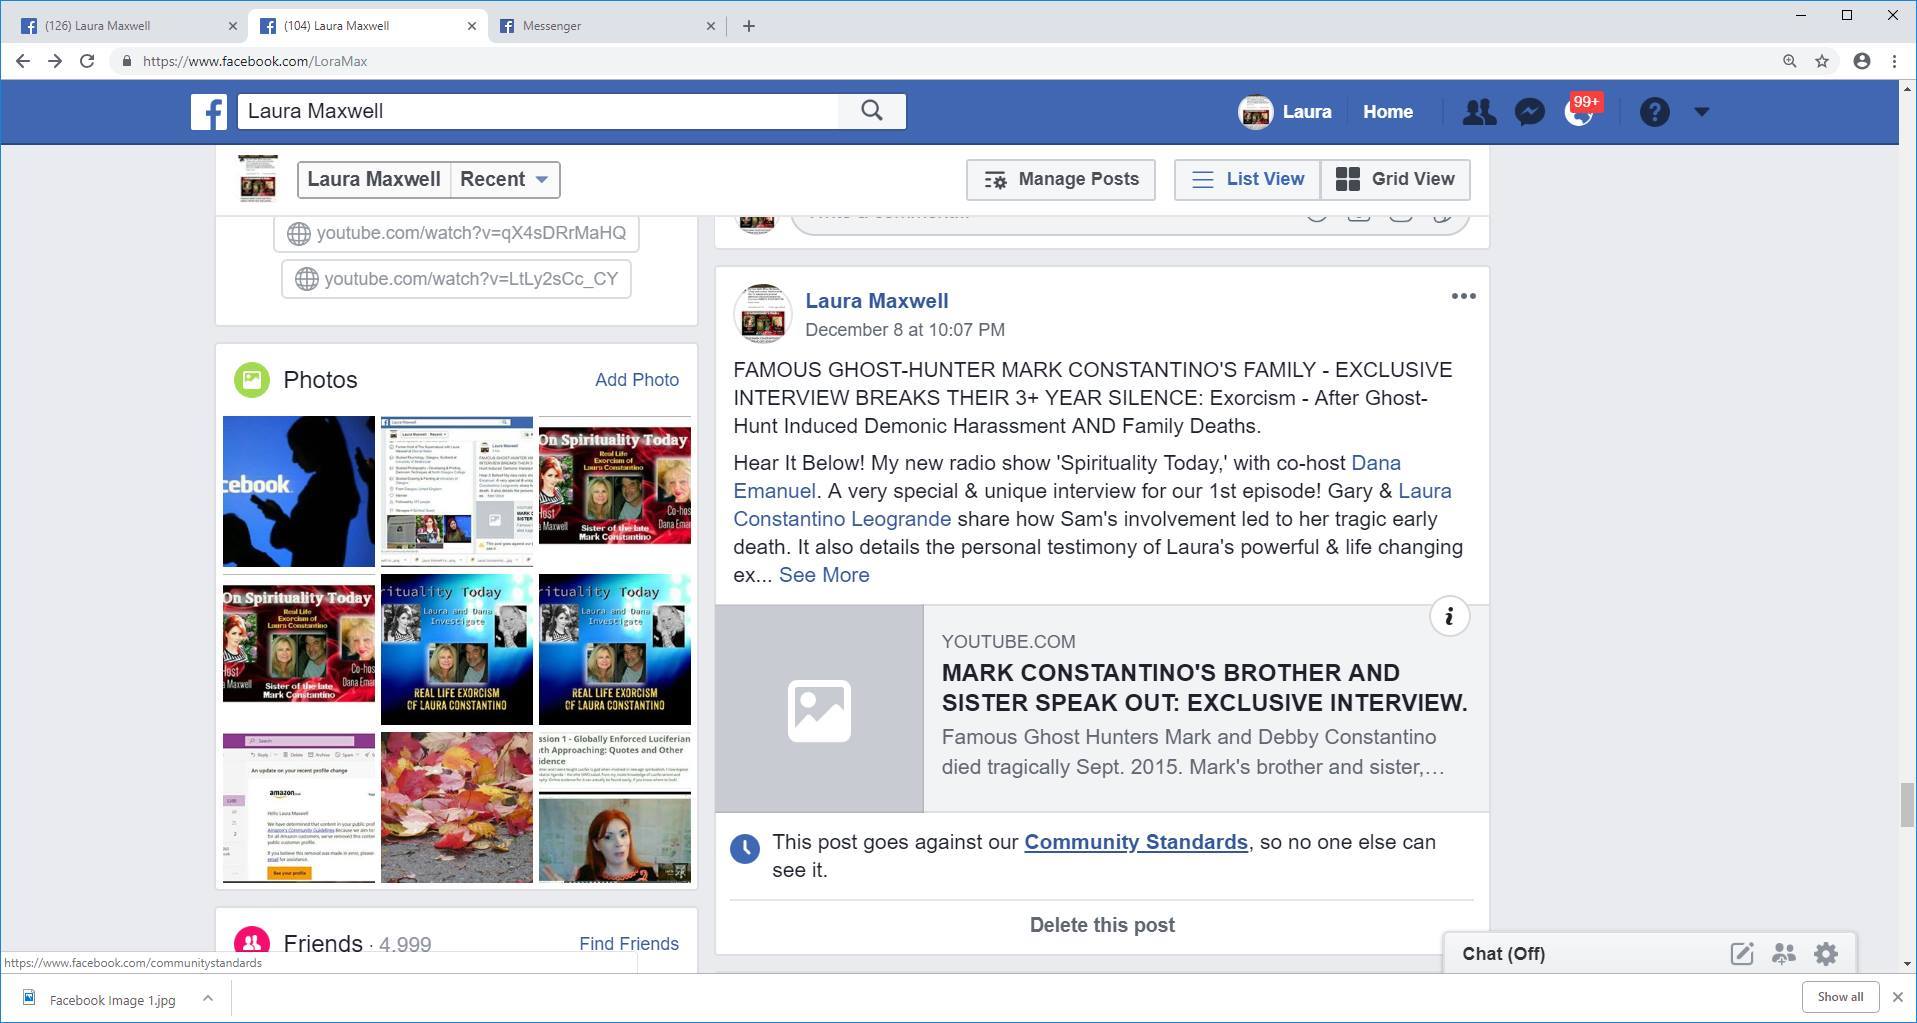Expand the Recent dropdown on profile bar

pyautogui.click(x=505, y=179)
